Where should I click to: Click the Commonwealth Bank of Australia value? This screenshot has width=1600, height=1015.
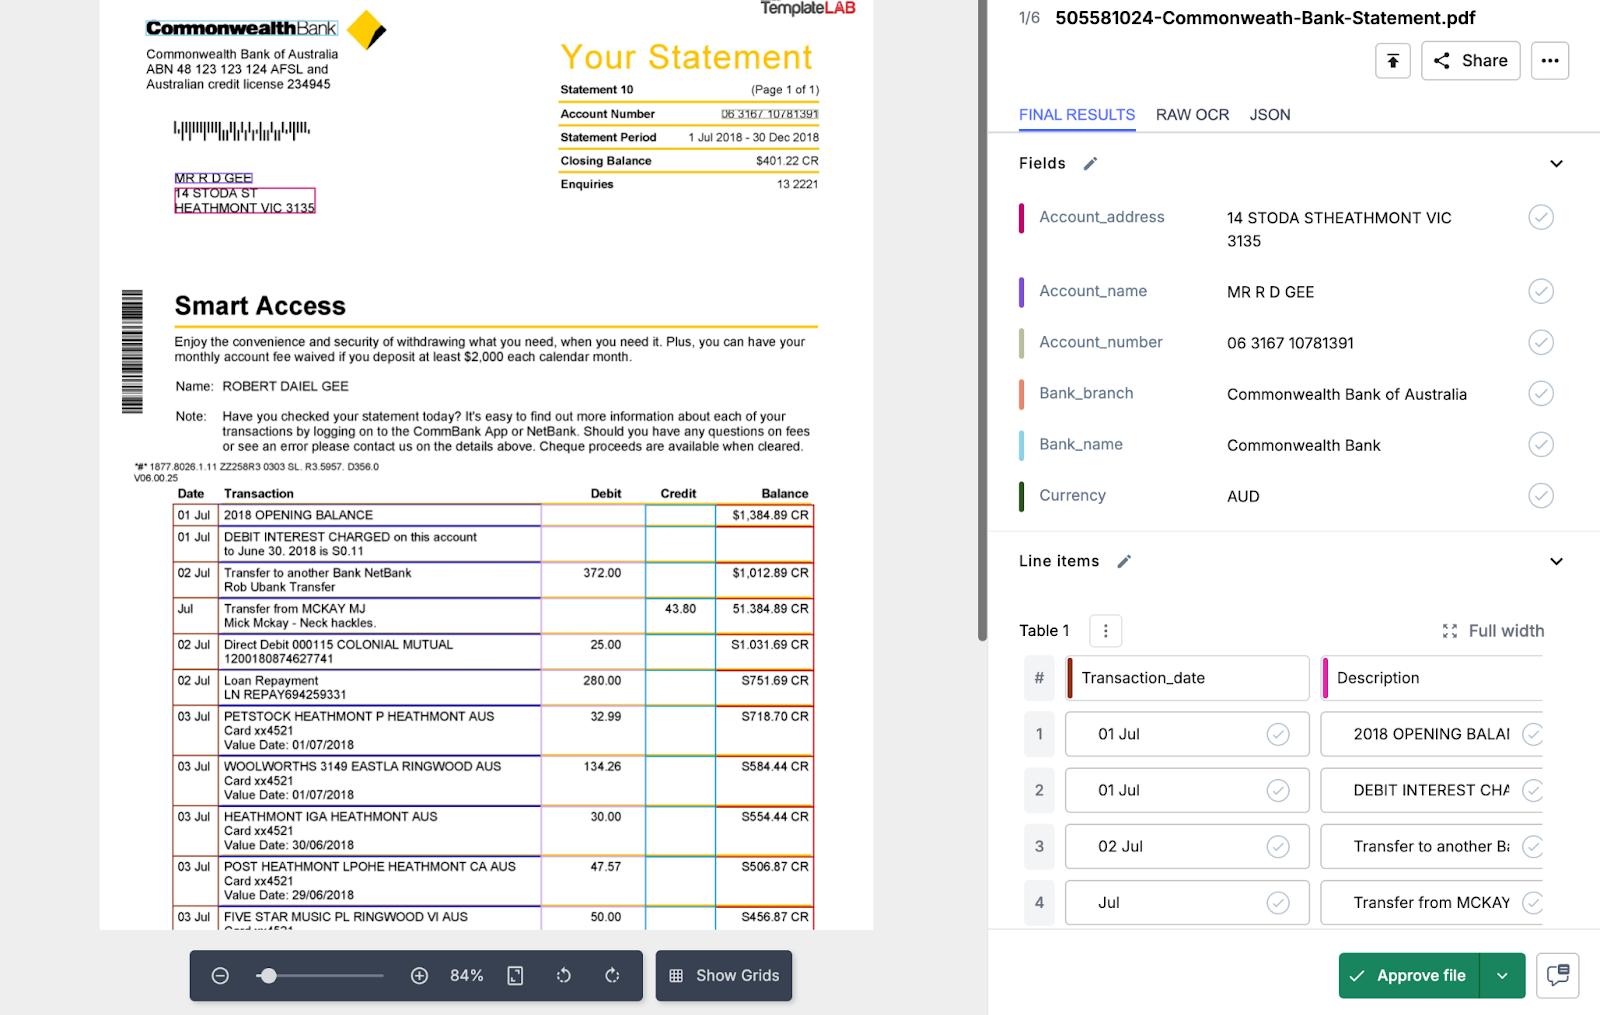(x=1347, y=394)
